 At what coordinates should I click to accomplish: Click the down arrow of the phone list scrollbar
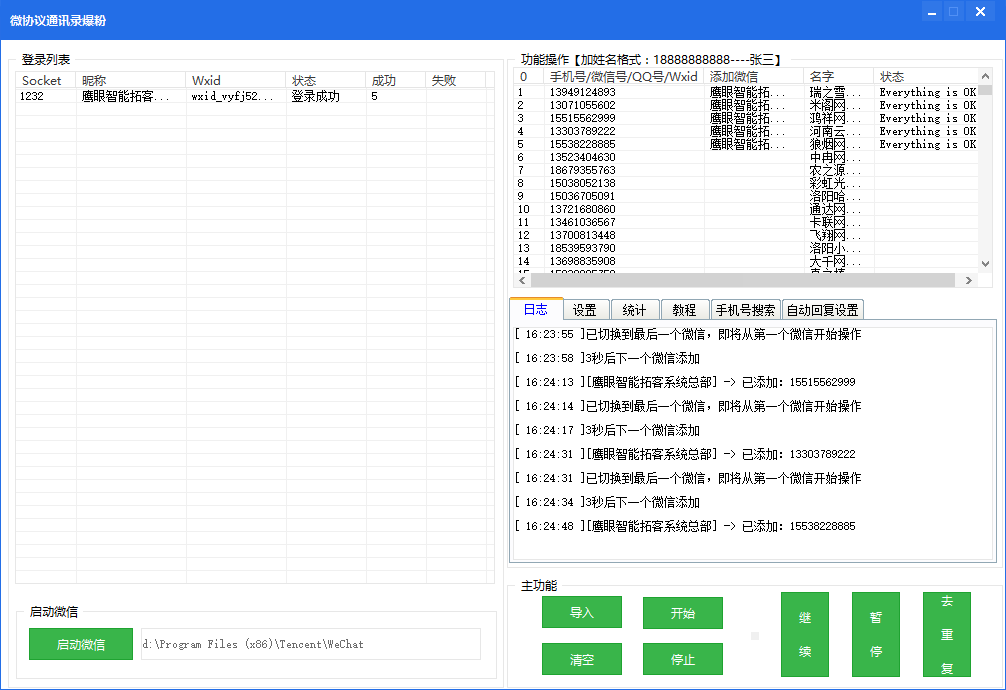985,264
